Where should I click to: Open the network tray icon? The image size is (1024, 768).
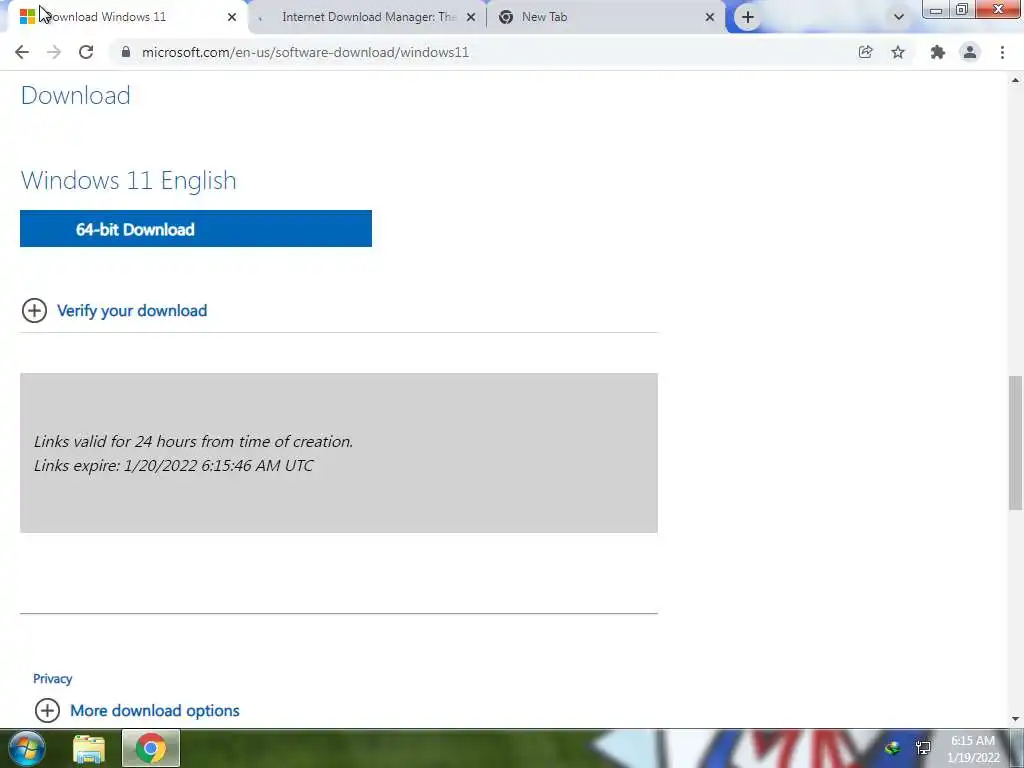[x=923, y=748]
